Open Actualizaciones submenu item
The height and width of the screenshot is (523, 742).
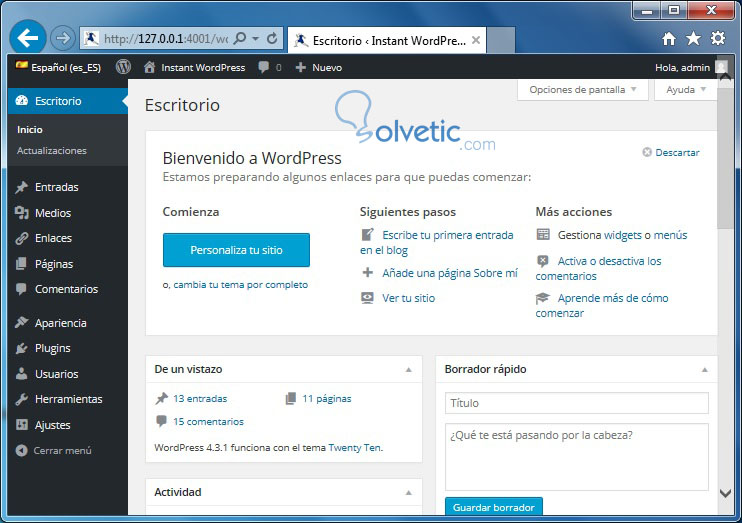[52, 151]
